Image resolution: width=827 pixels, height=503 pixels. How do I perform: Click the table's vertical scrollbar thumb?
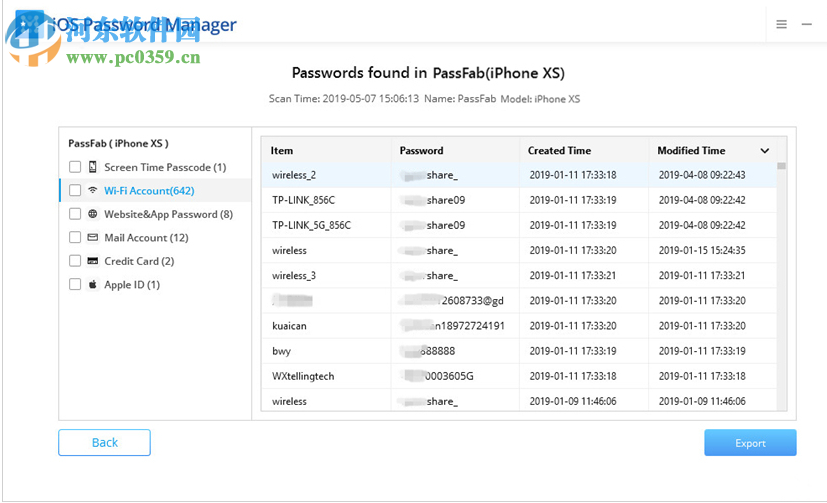pyautogui.click(x=781, y=166)
